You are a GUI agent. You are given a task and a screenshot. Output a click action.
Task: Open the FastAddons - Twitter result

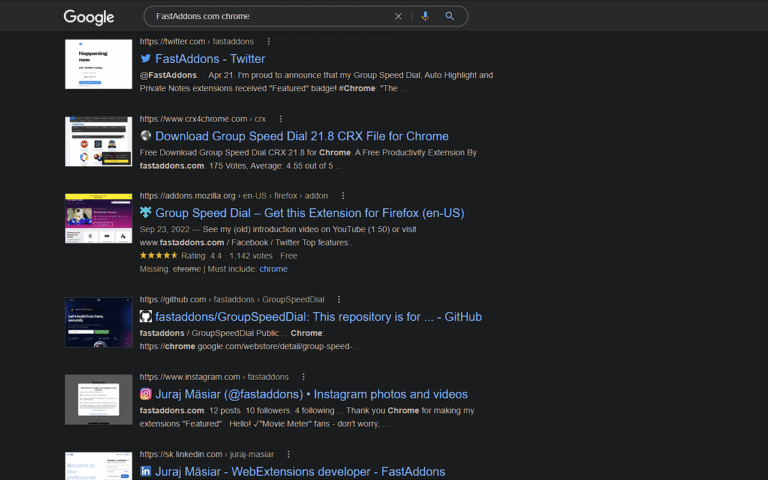coord(210,59)
